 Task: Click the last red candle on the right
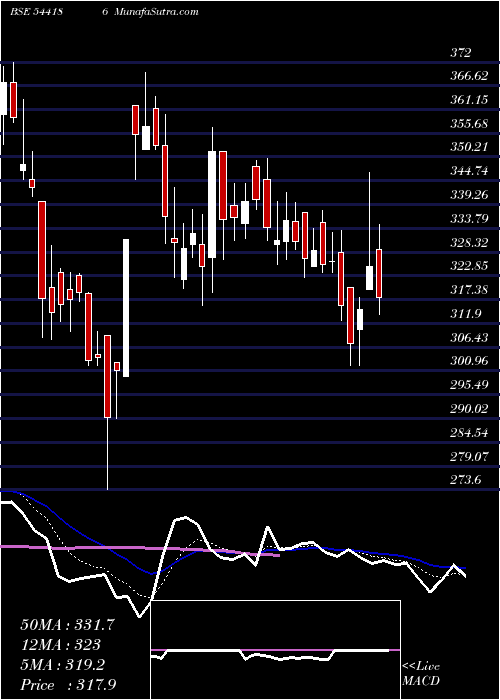(x=379, y=273)
